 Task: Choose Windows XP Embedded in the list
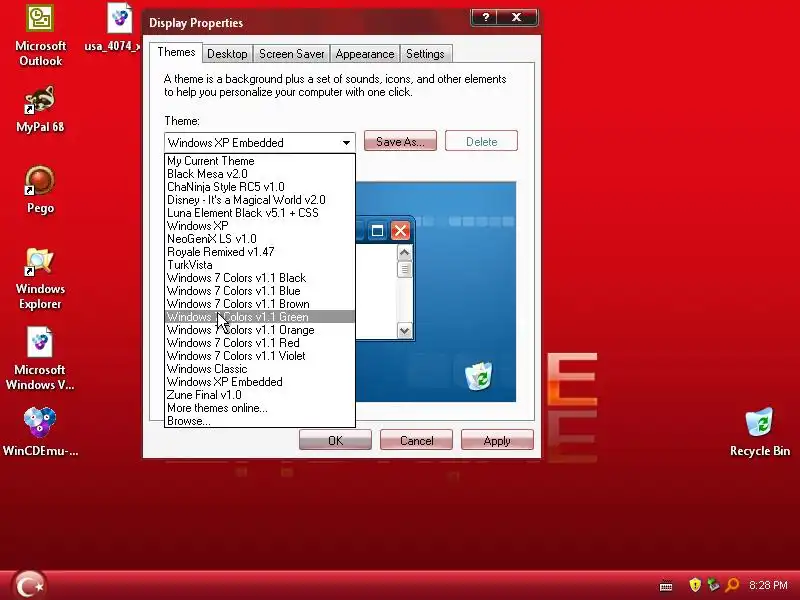pos(260,382)
